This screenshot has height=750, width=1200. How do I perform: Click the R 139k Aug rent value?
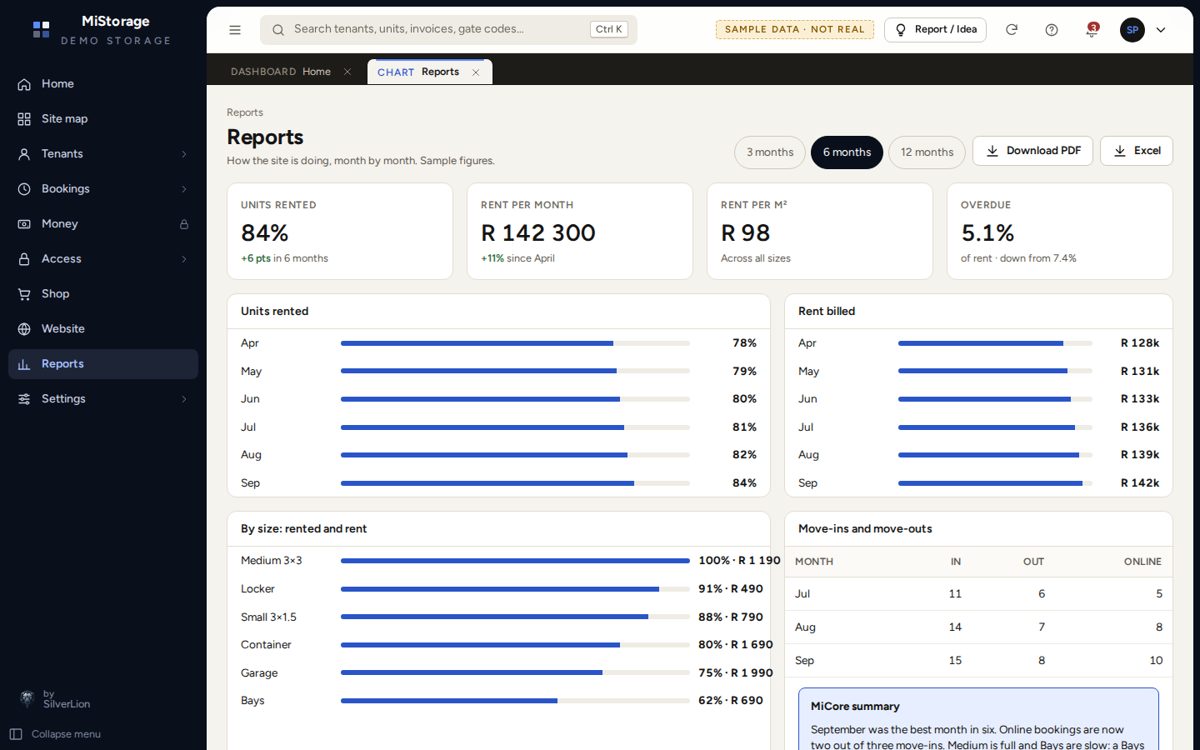1140,455
